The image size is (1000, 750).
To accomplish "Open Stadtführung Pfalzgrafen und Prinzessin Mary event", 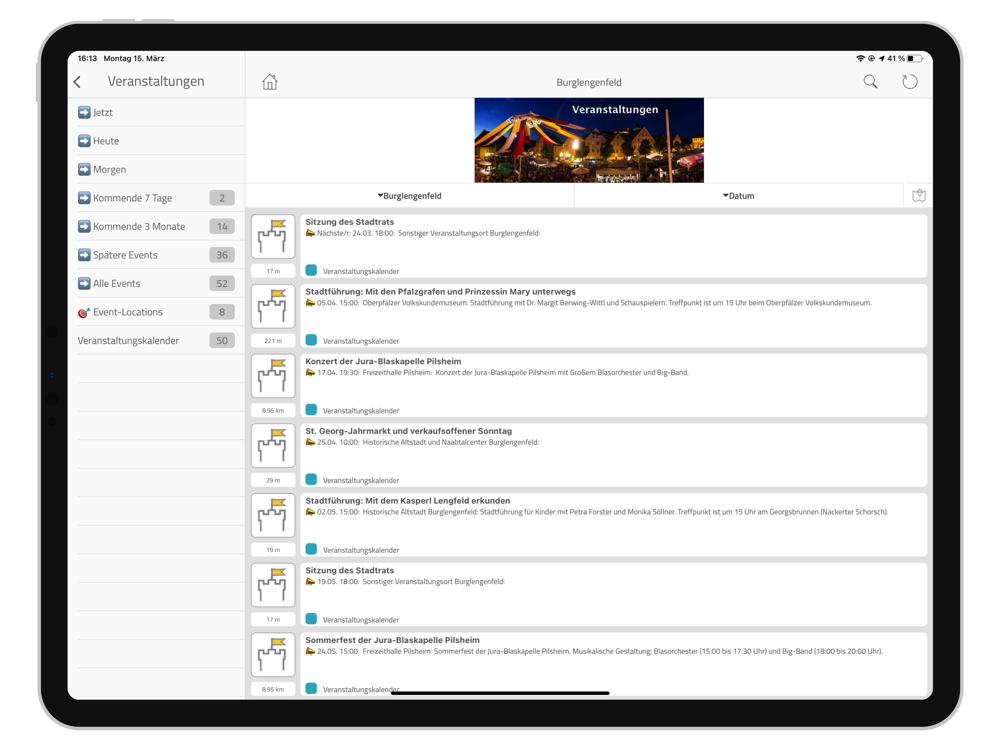I will pyautogui.click(x=614, y=315).
